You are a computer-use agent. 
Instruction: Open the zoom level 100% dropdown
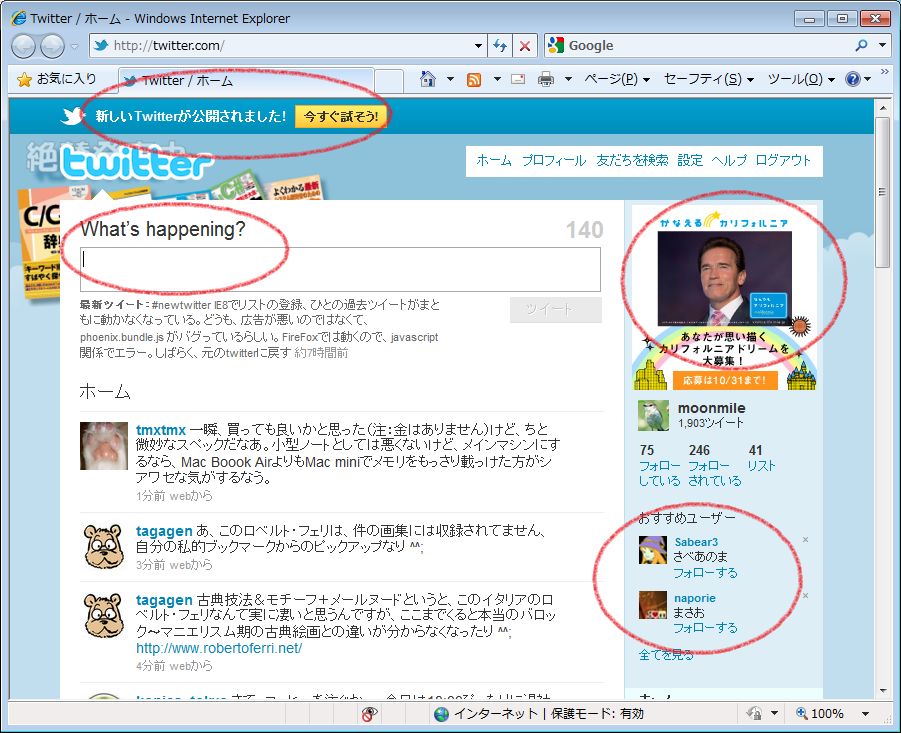pos(863,714)
